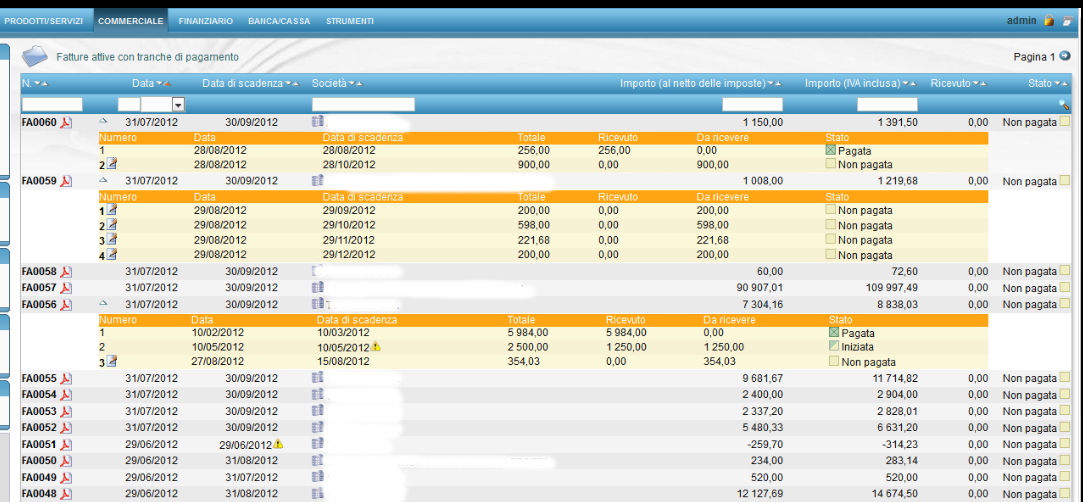Toggle the Iniziata checkbox in FA0056 tranche 2

pos(834,347)
